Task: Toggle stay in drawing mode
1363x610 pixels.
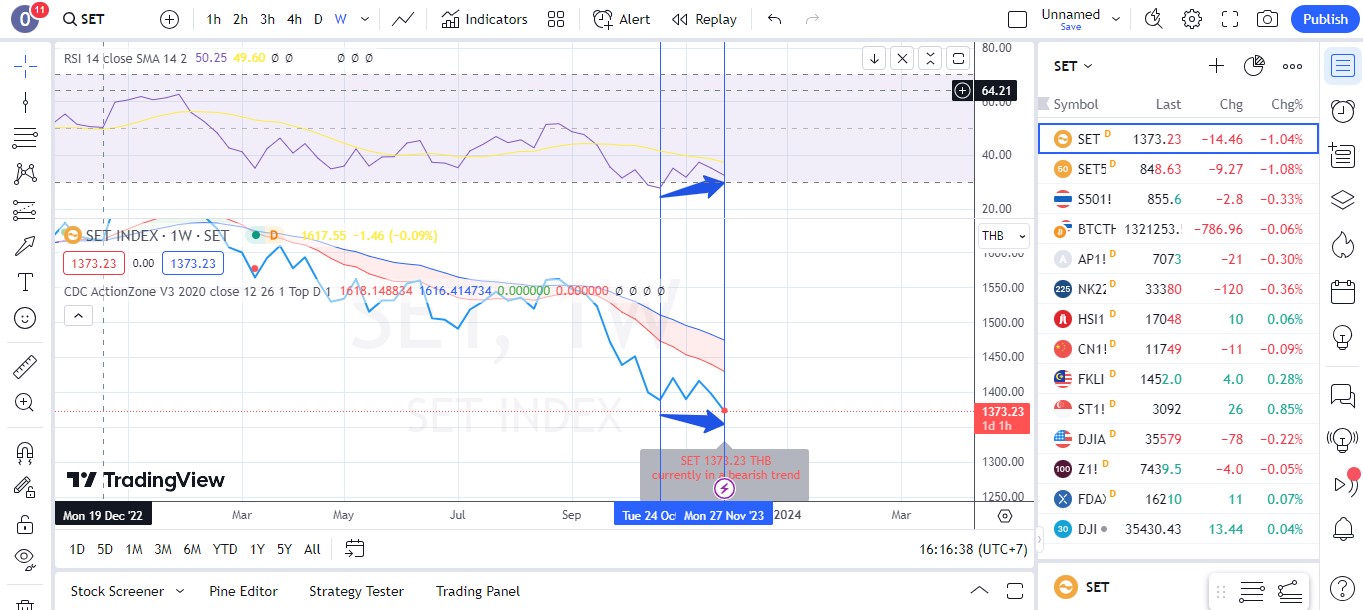Action: (25, 488)
